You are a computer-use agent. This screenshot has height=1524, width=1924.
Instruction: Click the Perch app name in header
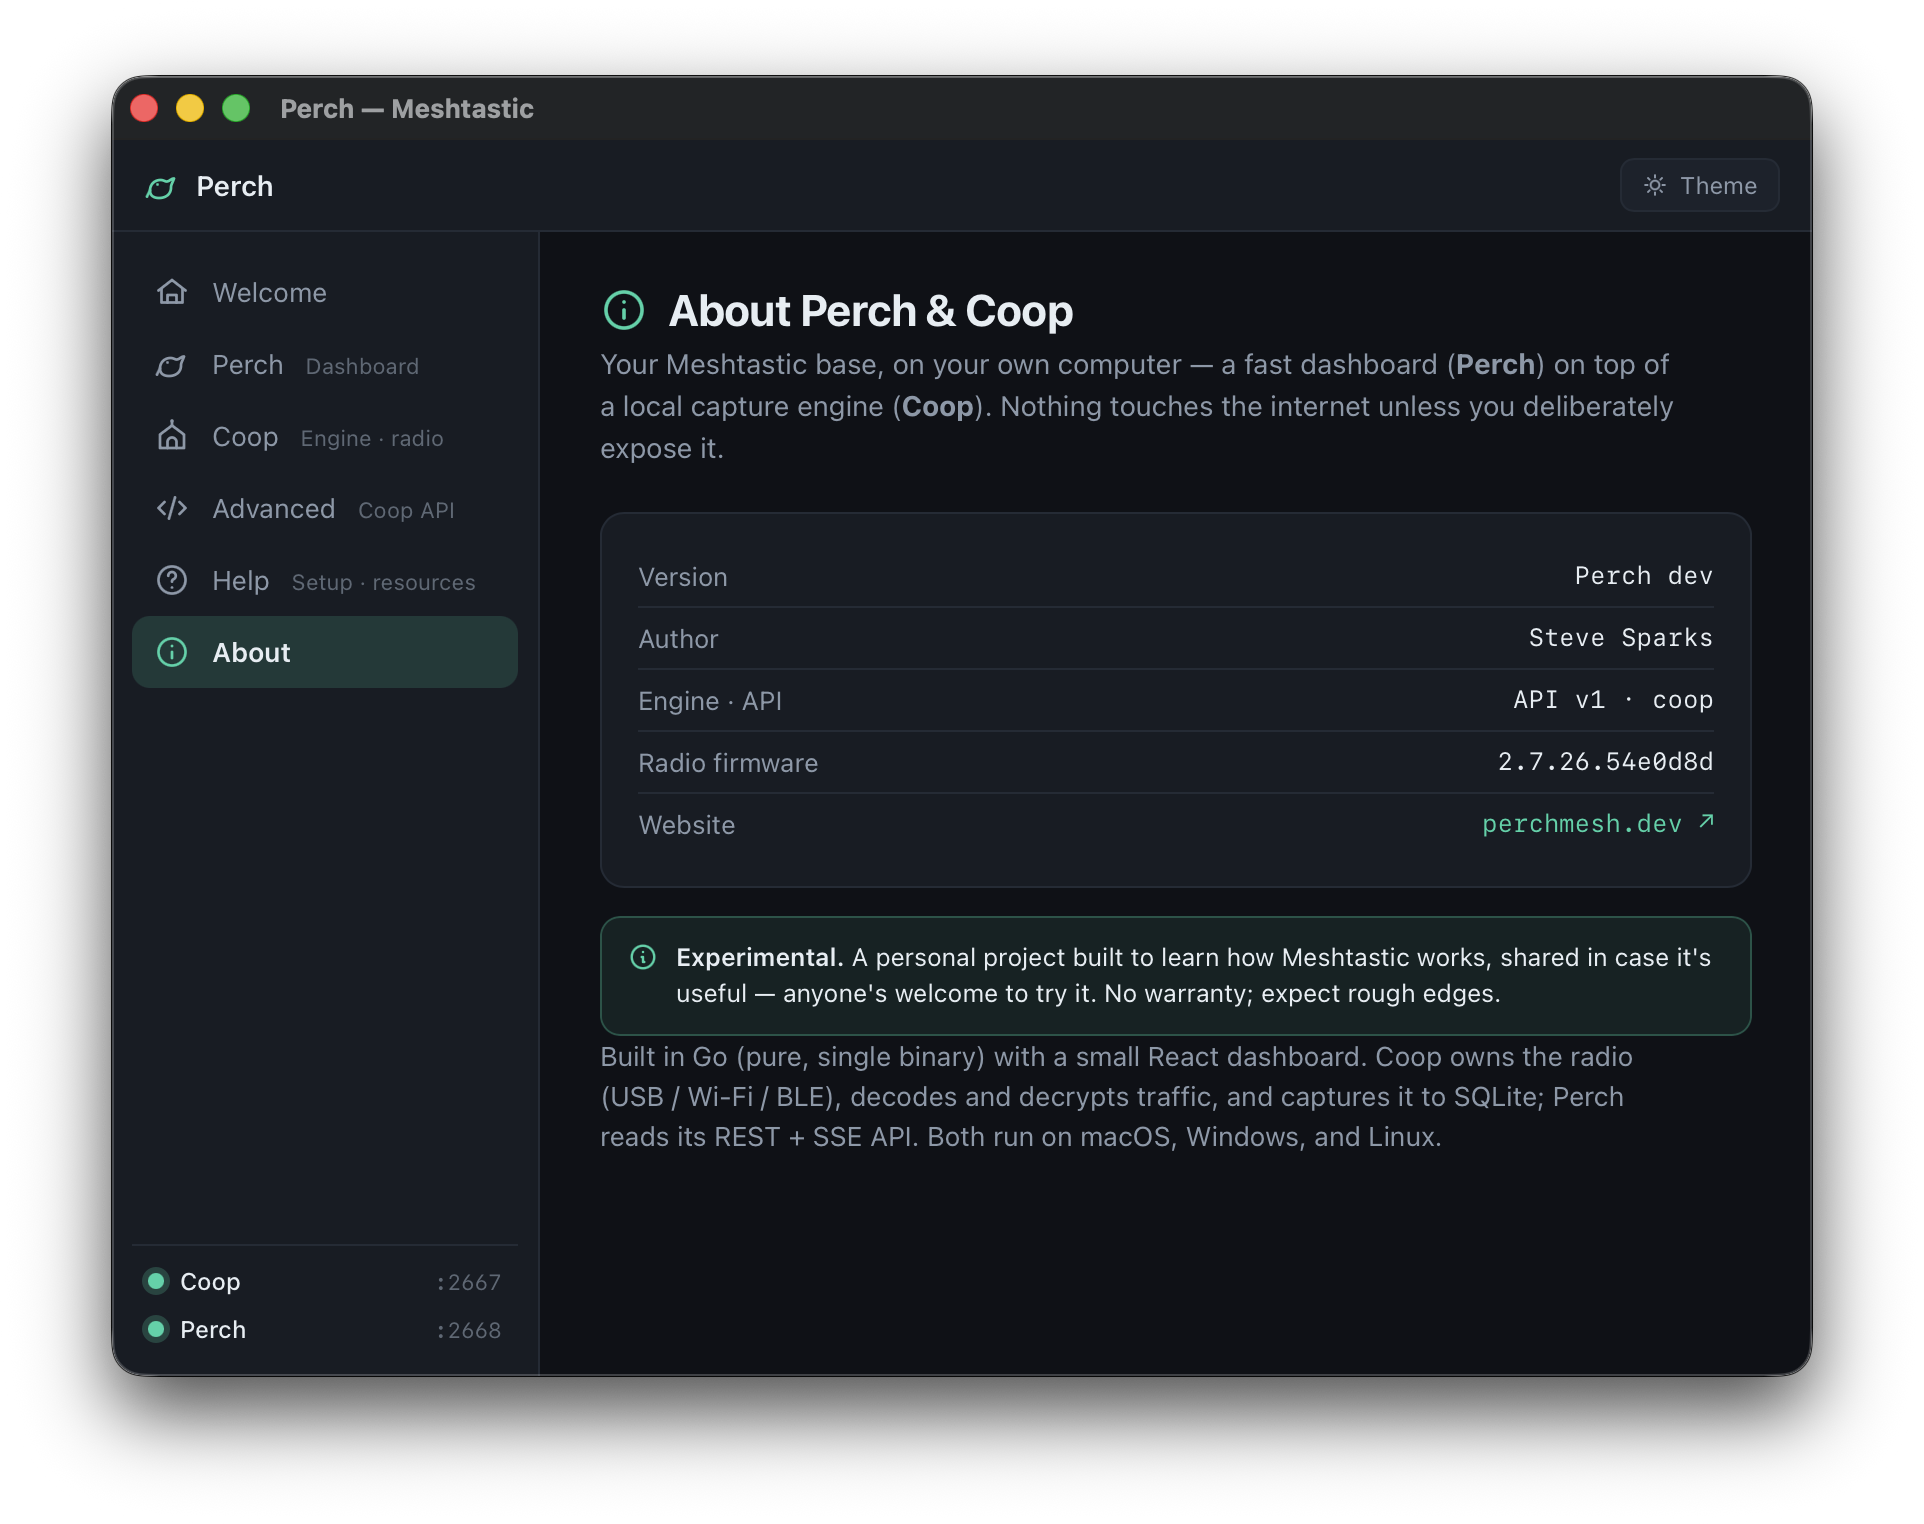click(235, 187)
